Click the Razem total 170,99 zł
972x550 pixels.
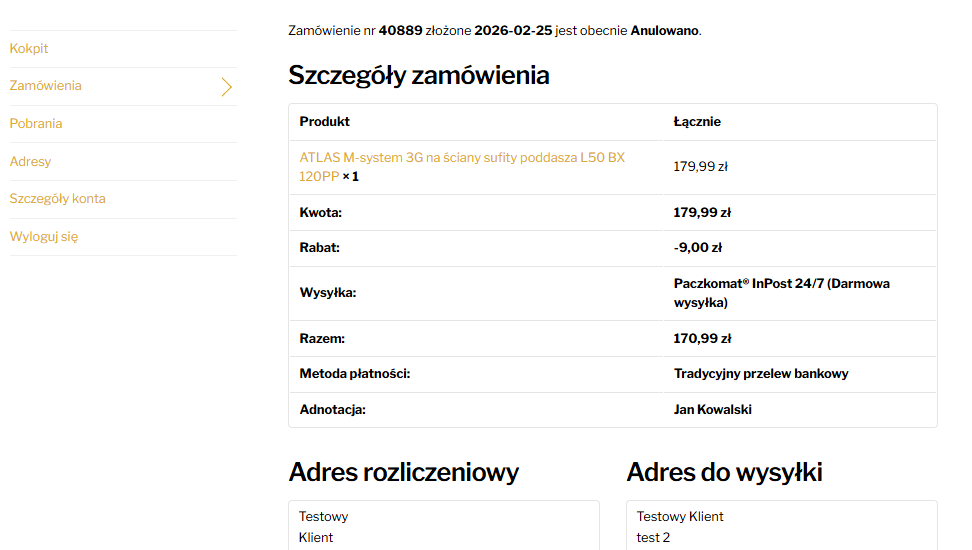tap(702, 339)
